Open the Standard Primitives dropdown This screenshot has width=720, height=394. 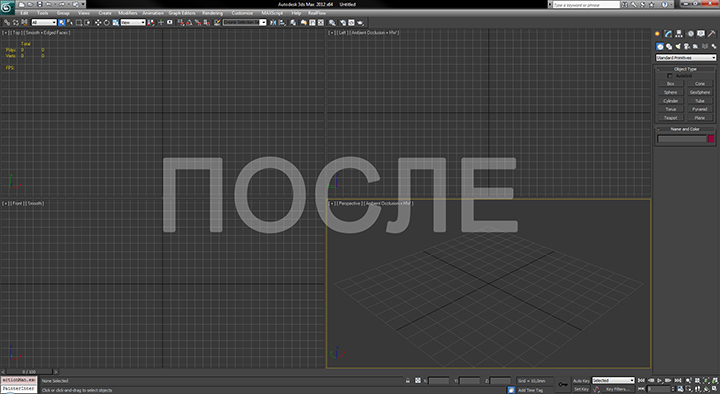(686, 58)
